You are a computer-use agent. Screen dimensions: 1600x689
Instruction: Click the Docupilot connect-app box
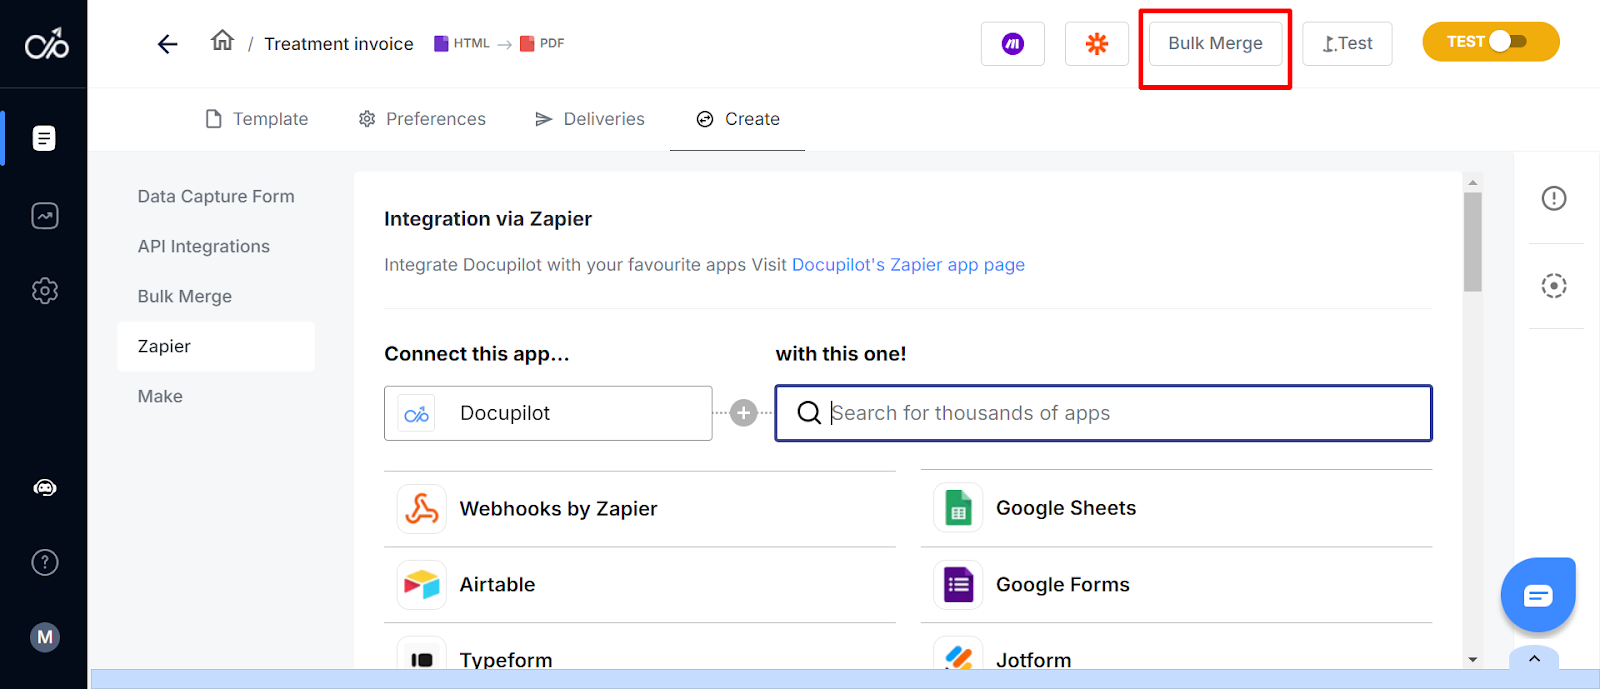tap(548, 413)
